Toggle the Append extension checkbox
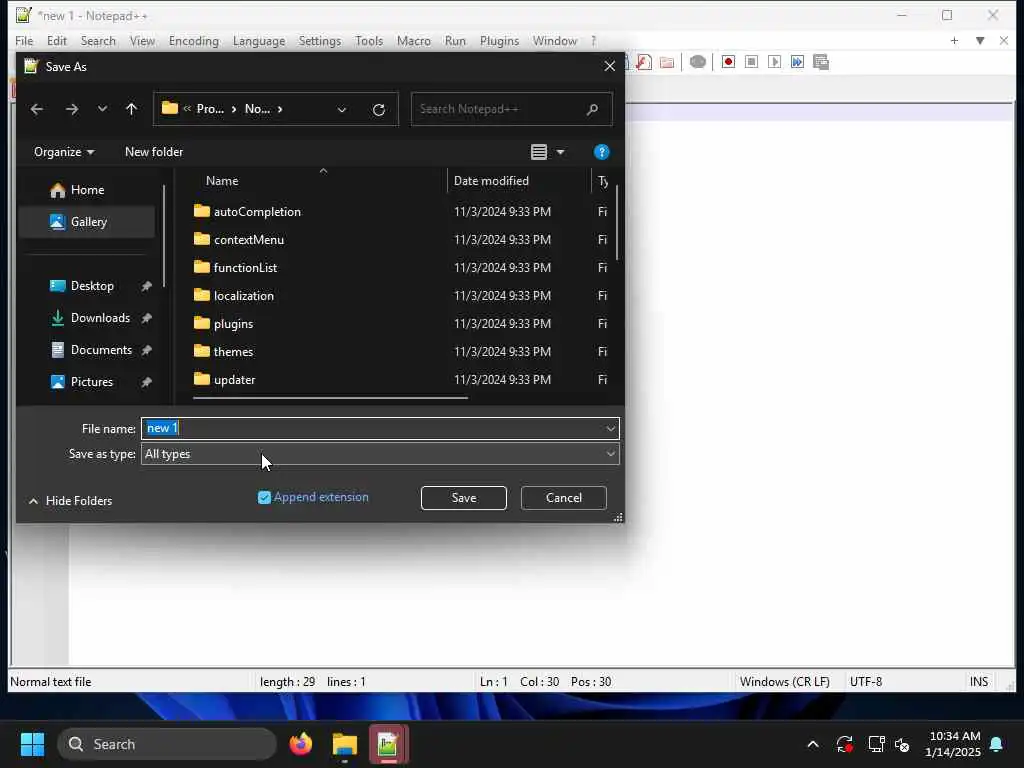This screenshot has height=768, width=1024. 264,498
